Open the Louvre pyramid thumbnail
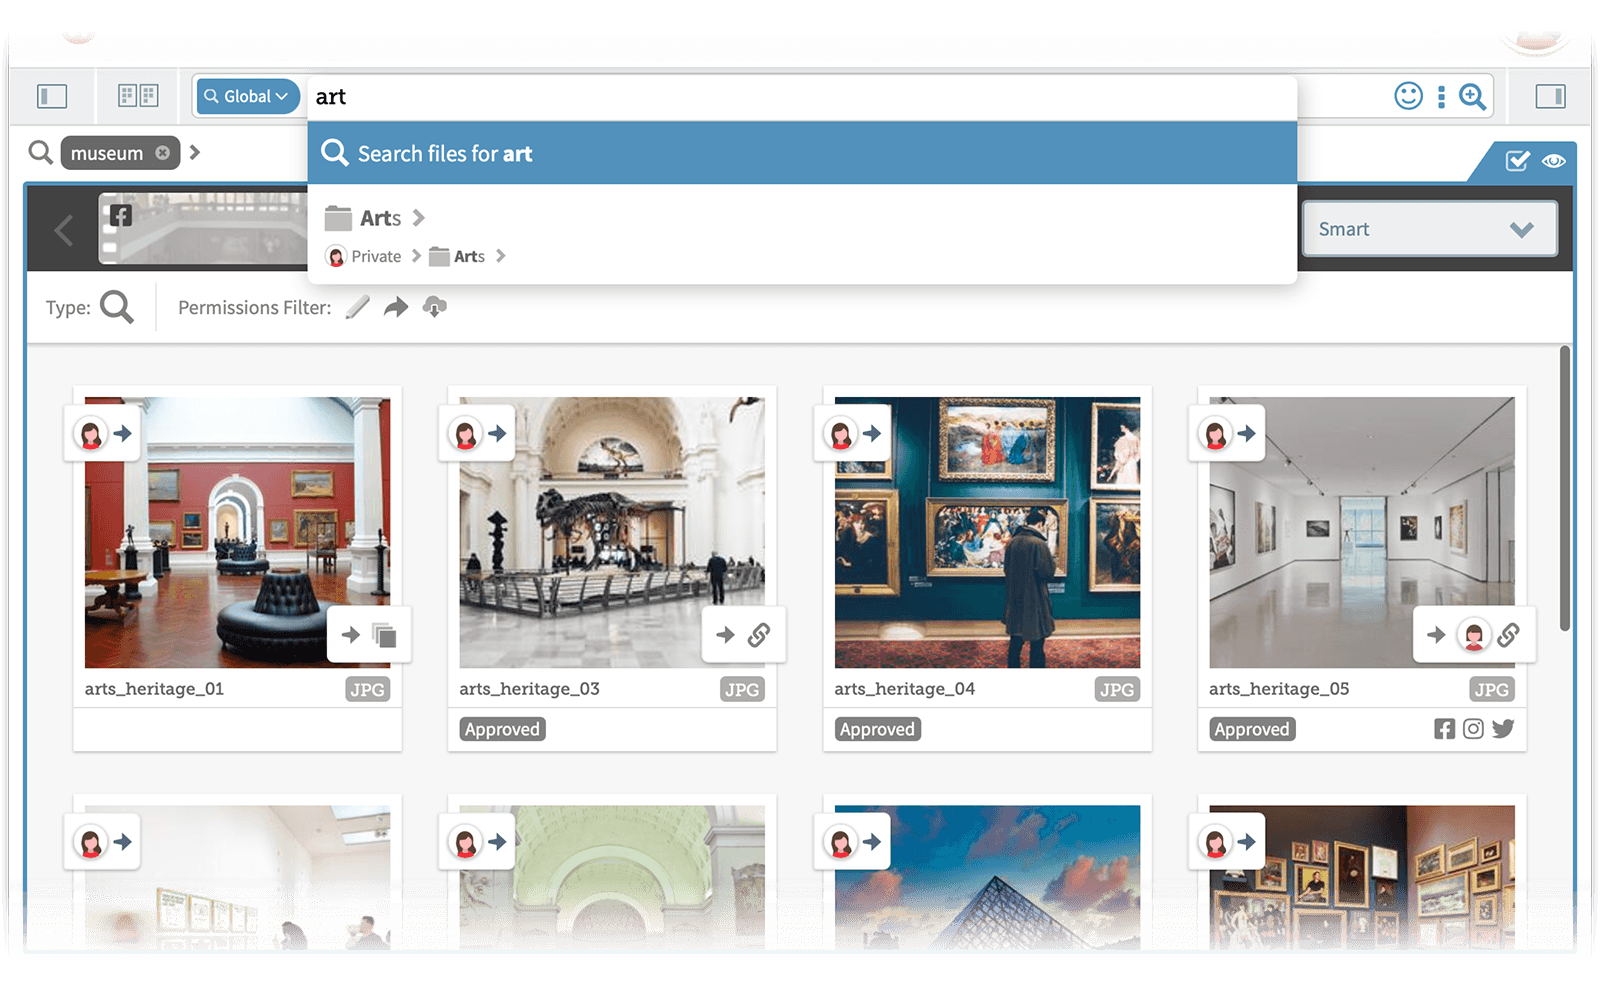The image size is (1600, 981). point(987,877)
